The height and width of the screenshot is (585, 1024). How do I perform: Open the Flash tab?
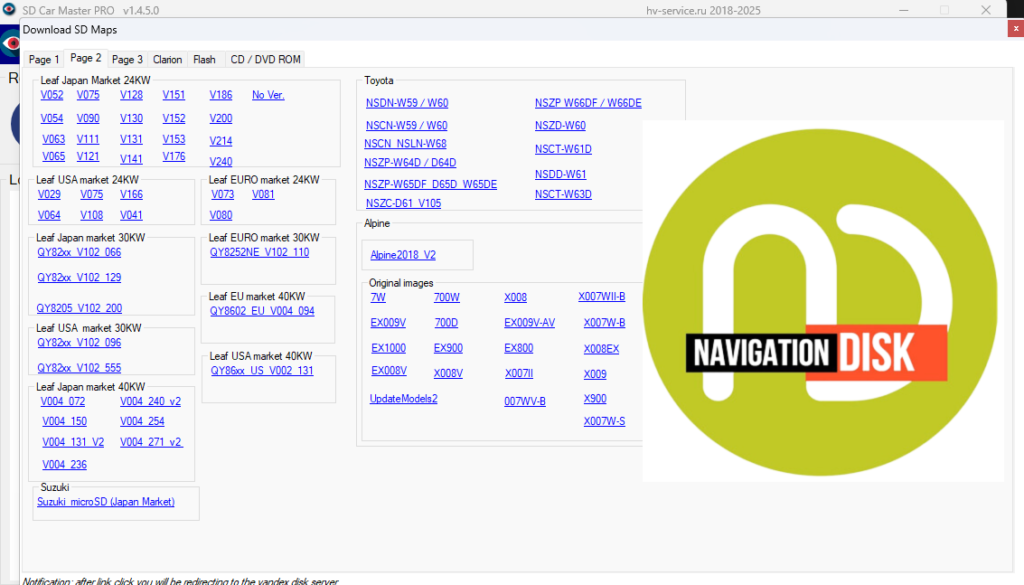click(204, 59)
